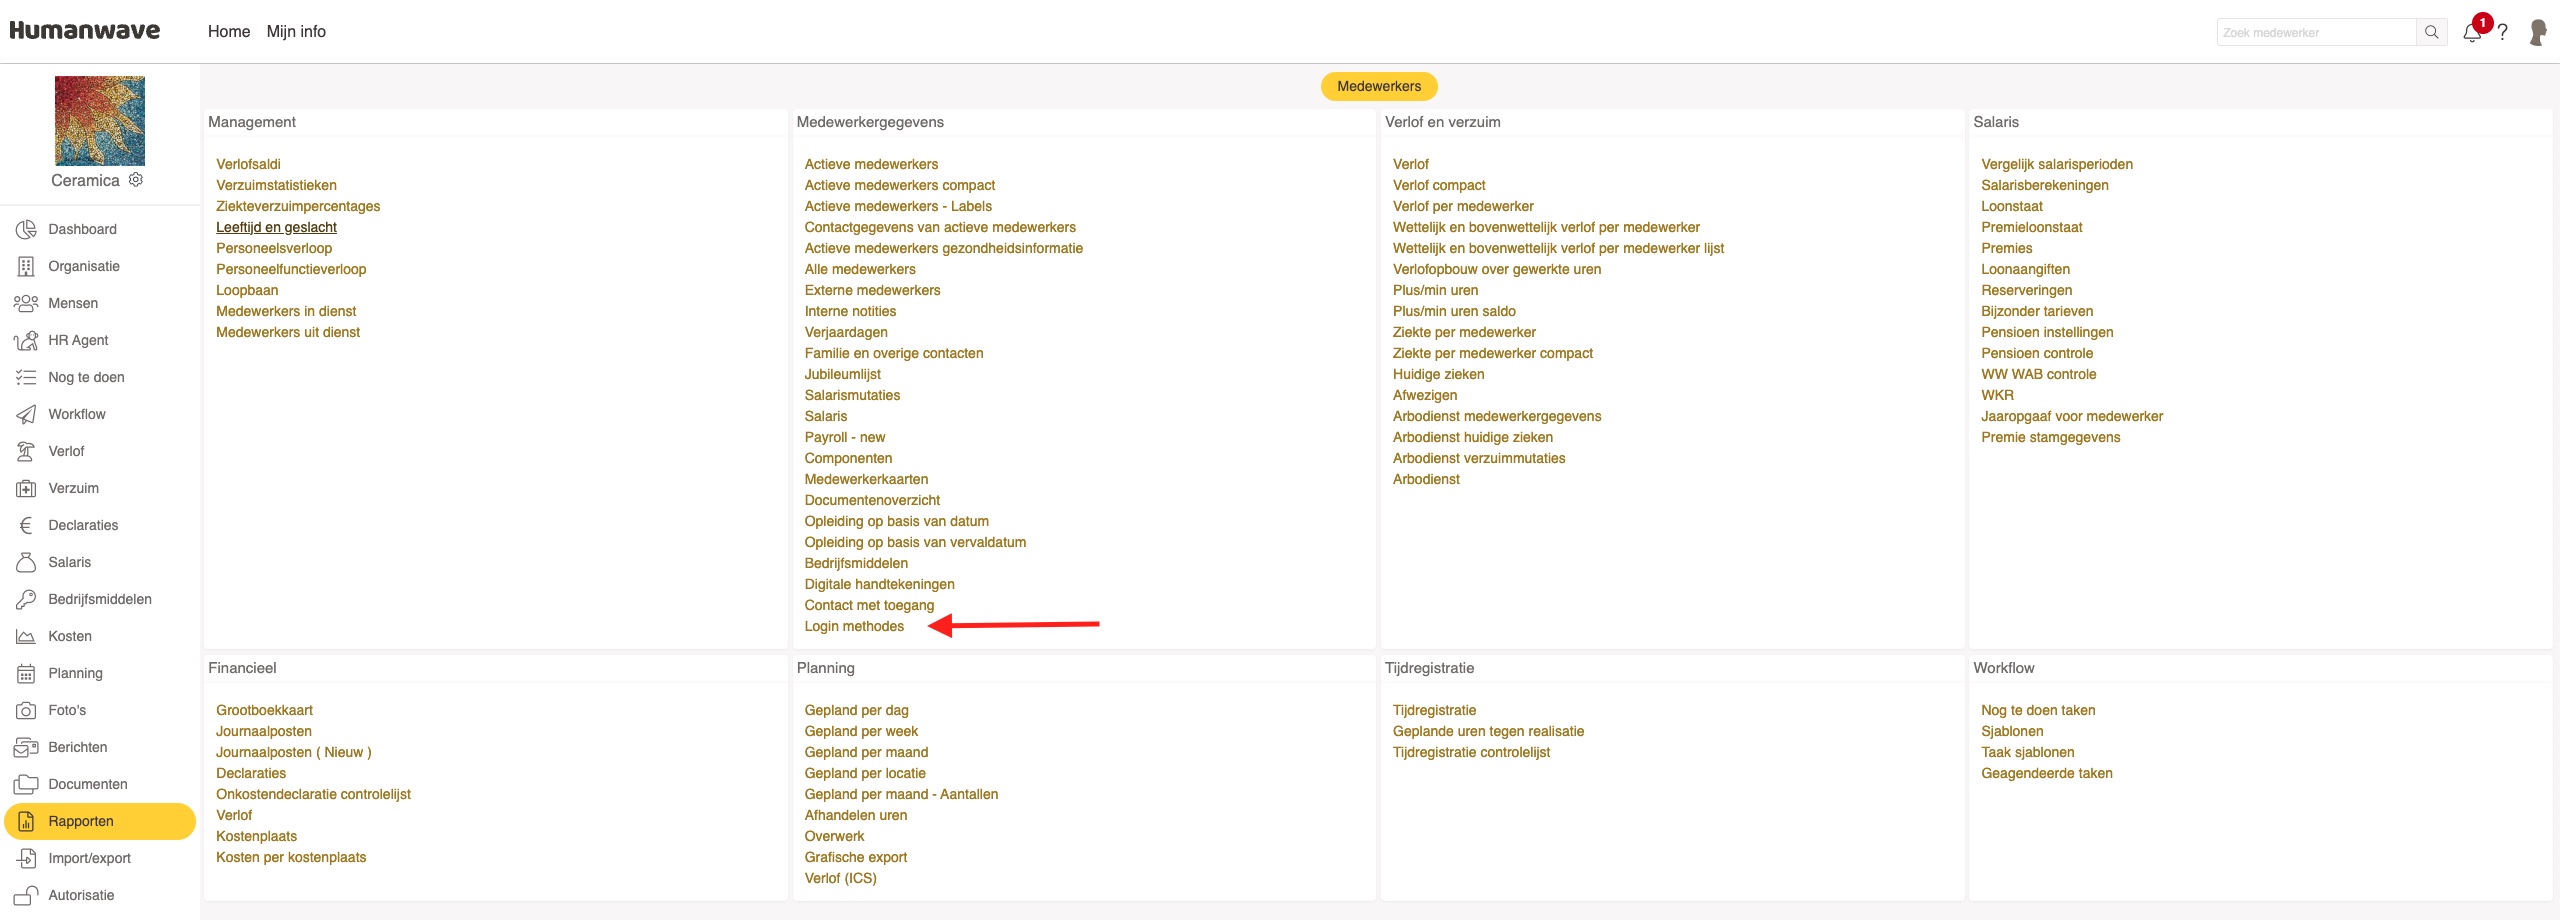Viewport: 2560px width, 920px height.
Task: Open the Loonstaat salary report
Action: tap(2012, 206)
